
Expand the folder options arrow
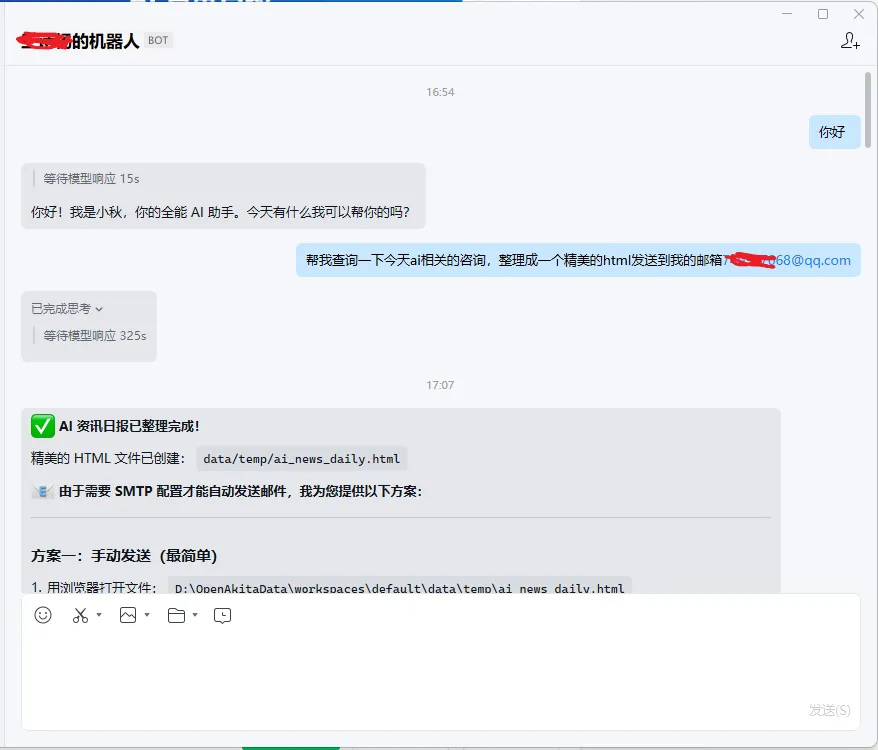(x=195, y=615)
